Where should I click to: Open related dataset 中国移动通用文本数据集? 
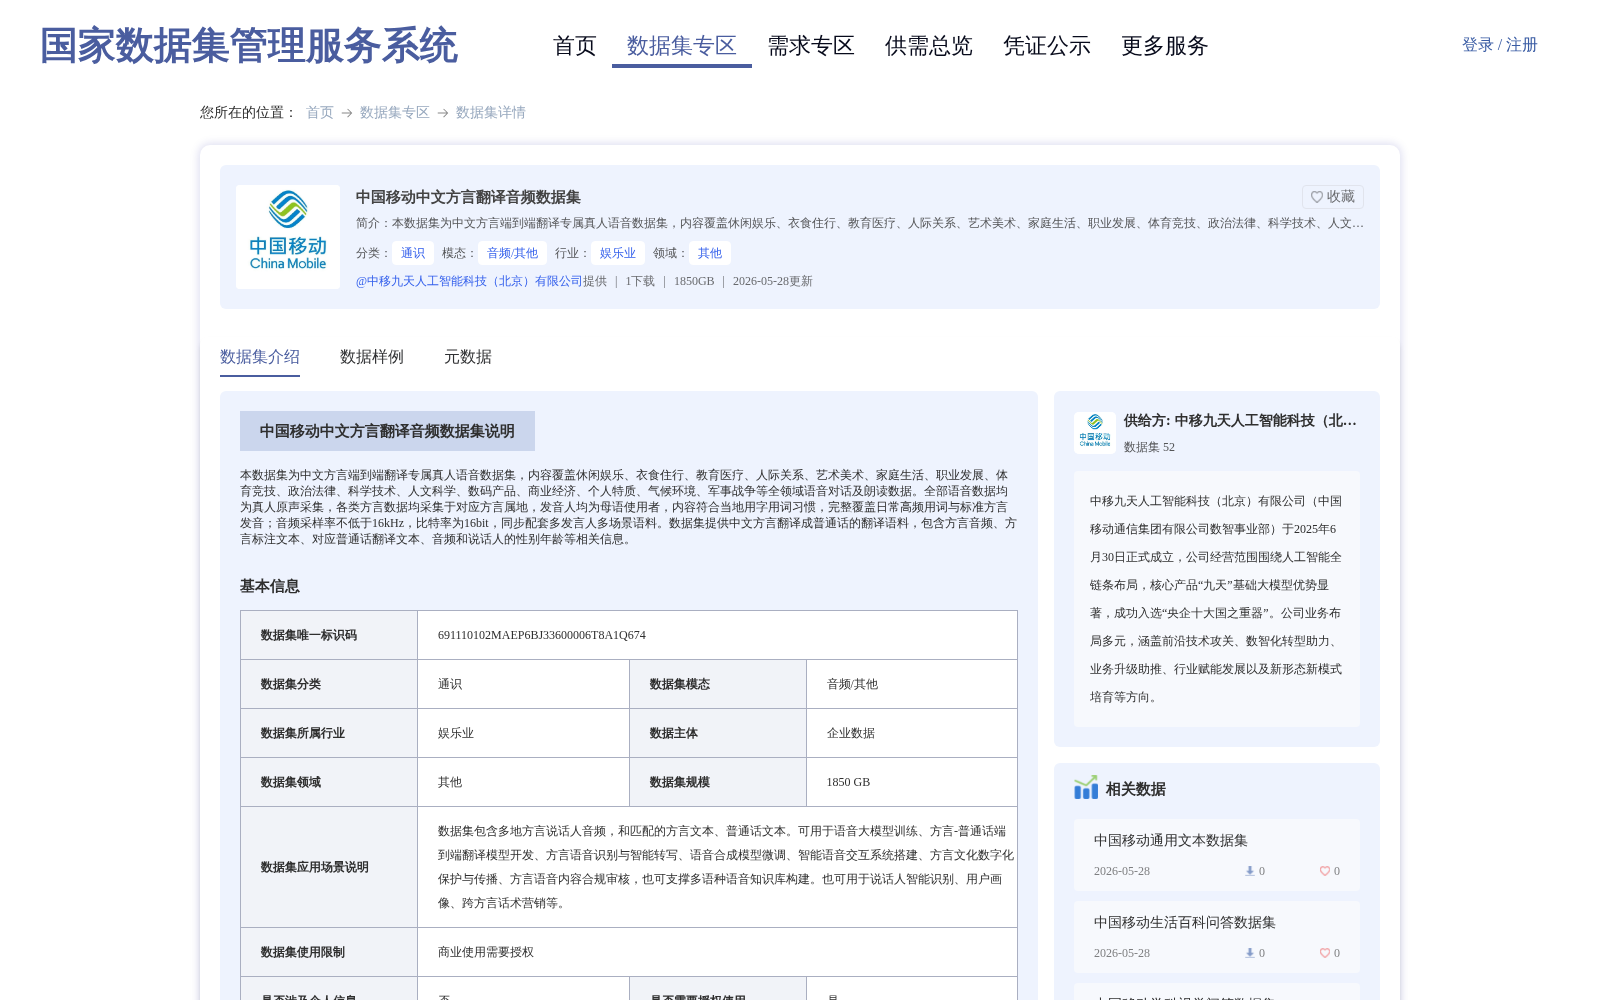click(1171, 840)
